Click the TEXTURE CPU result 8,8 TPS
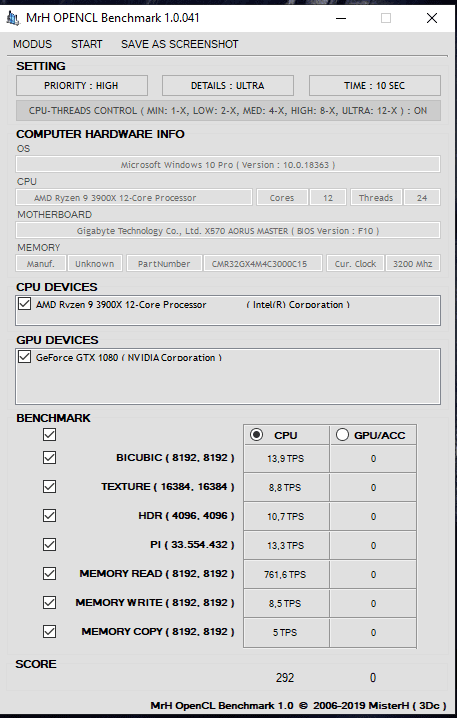The height and width of the screenshot is (718, 457). (x=286, y=487)
